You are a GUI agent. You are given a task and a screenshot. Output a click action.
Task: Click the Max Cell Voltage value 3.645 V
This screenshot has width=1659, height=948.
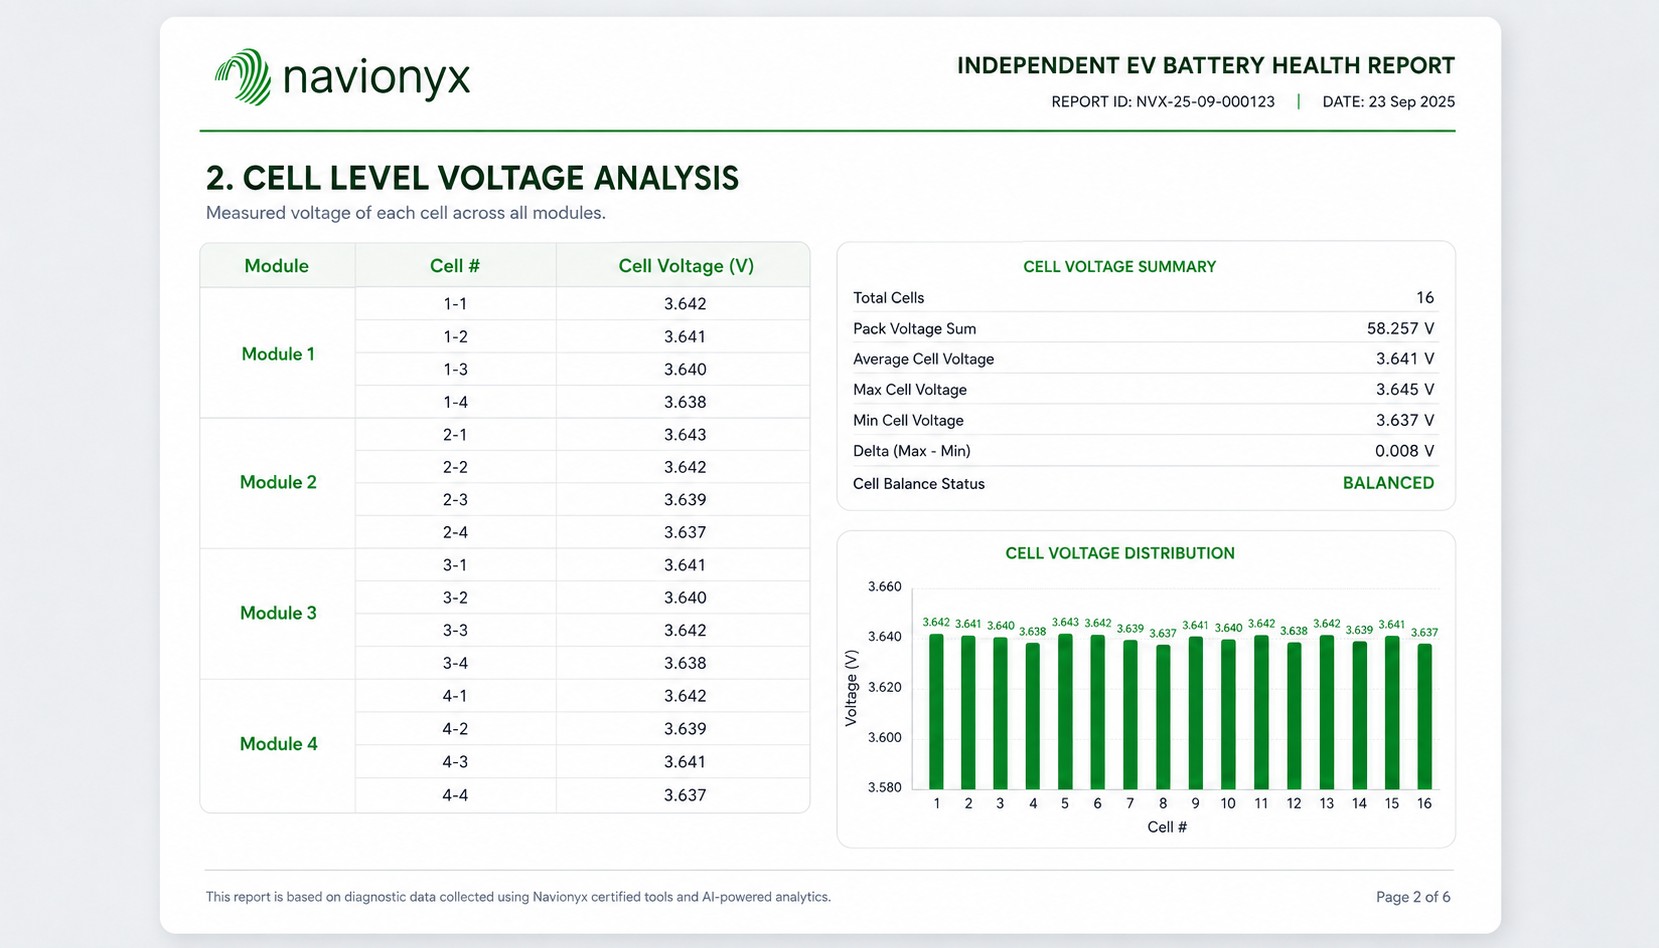(1405, 390)
